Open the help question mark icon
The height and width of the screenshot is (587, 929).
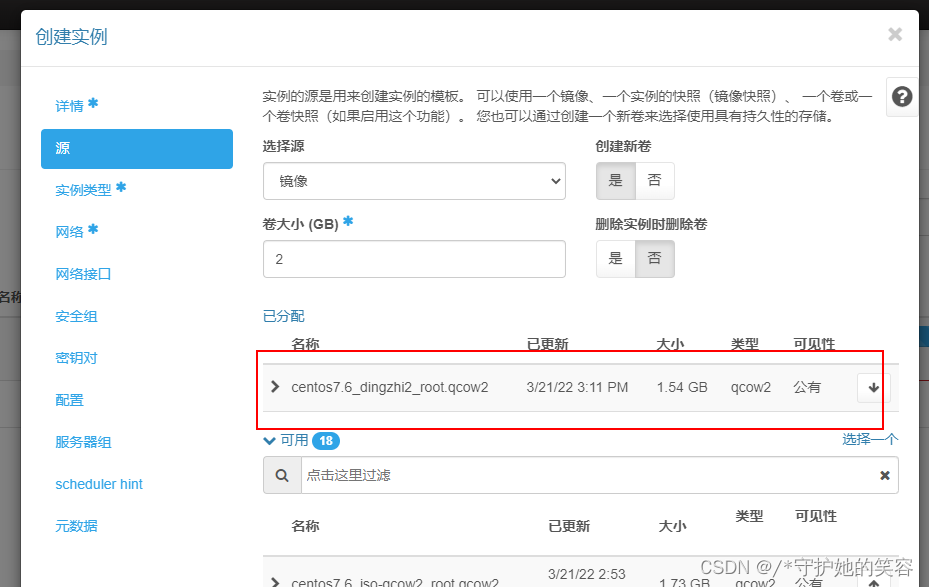(x=902, y=97)
